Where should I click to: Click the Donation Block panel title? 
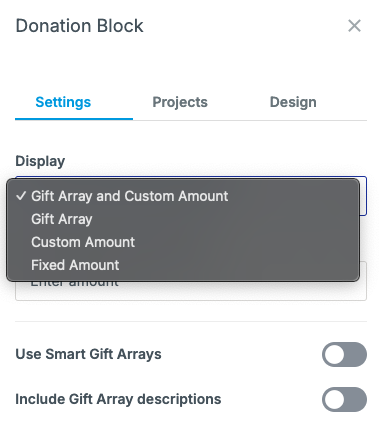tap(79, 26)
